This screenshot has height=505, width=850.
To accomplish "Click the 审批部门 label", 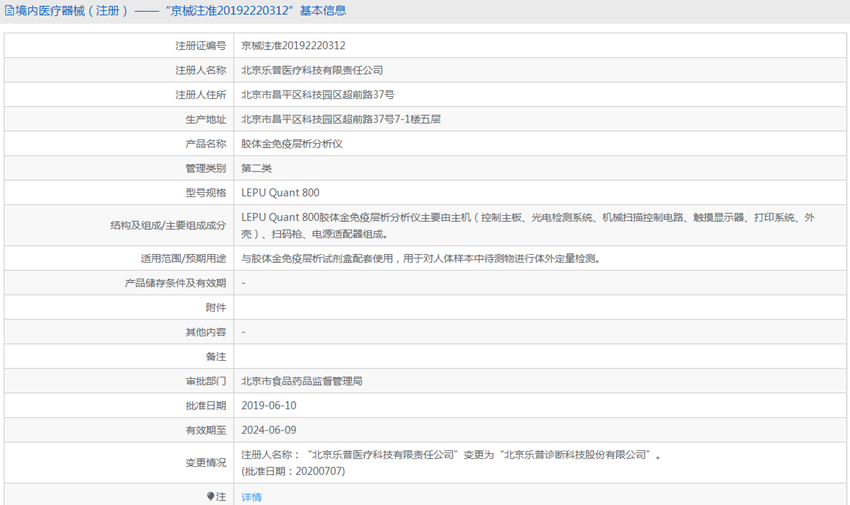I will pyautogui.click(x=205, y=381).
